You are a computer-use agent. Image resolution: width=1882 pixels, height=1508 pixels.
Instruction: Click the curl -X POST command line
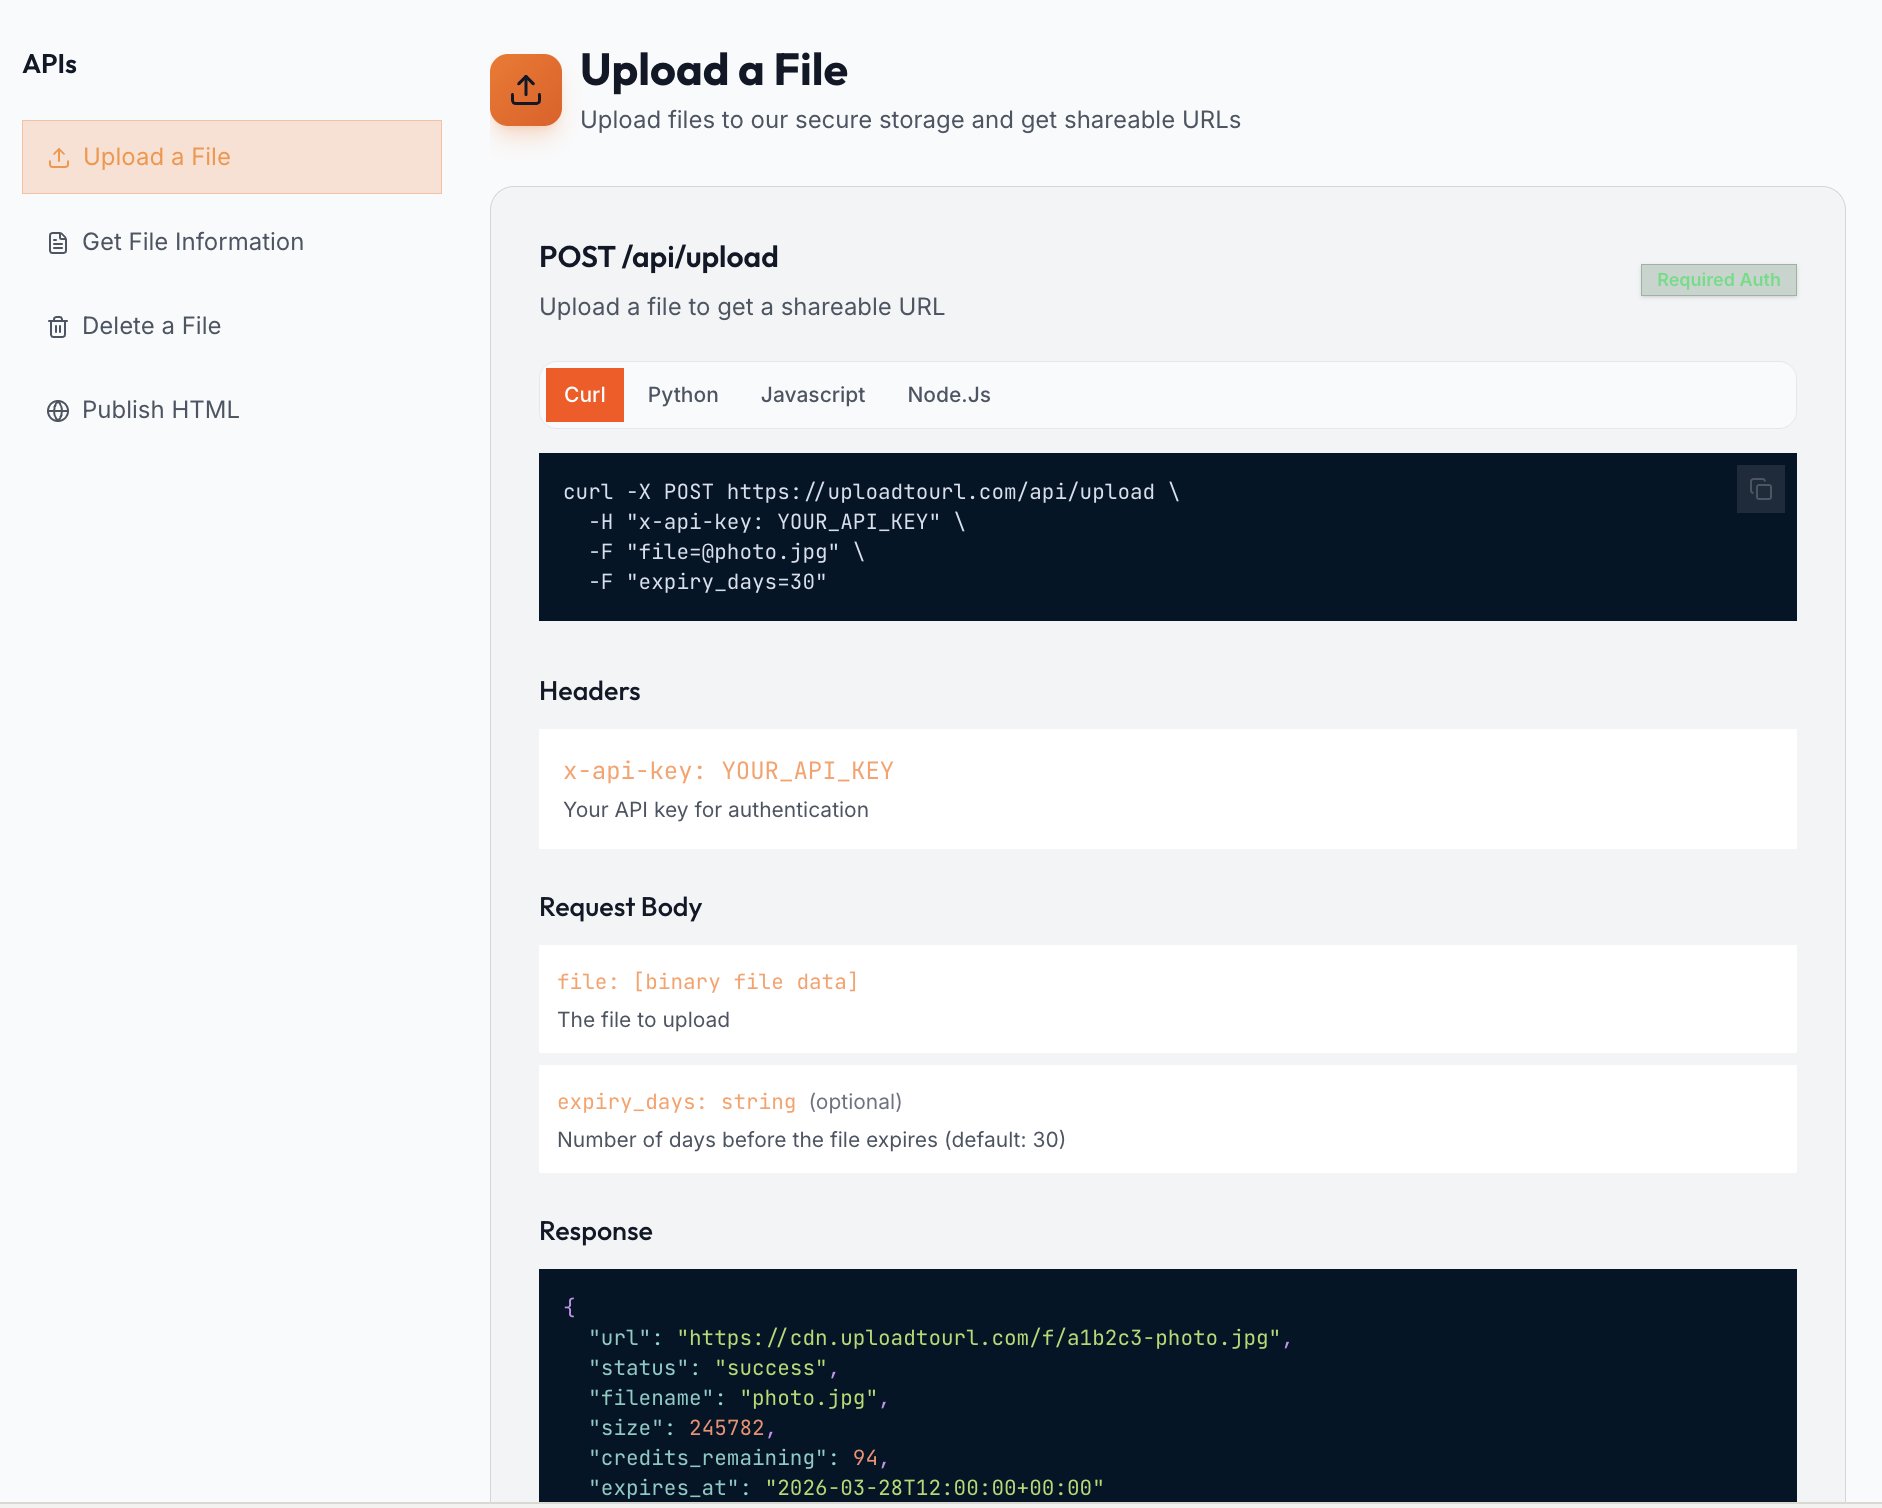(x=871, y=492)
